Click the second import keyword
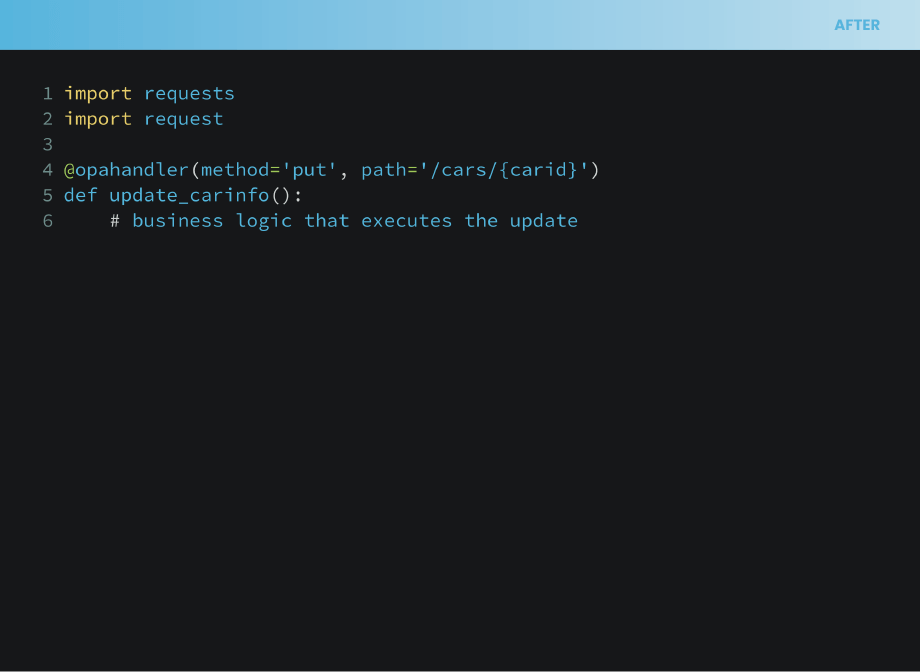Image resolution: width=920 pixels, height=672 pixels. click(98, 119)
